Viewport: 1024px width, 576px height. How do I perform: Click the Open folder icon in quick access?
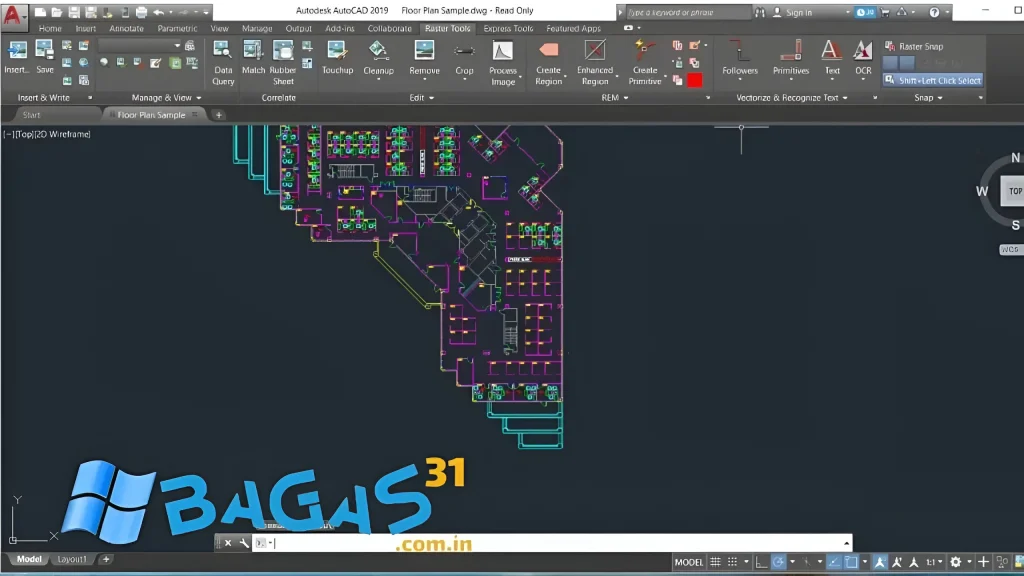[57, 12]
